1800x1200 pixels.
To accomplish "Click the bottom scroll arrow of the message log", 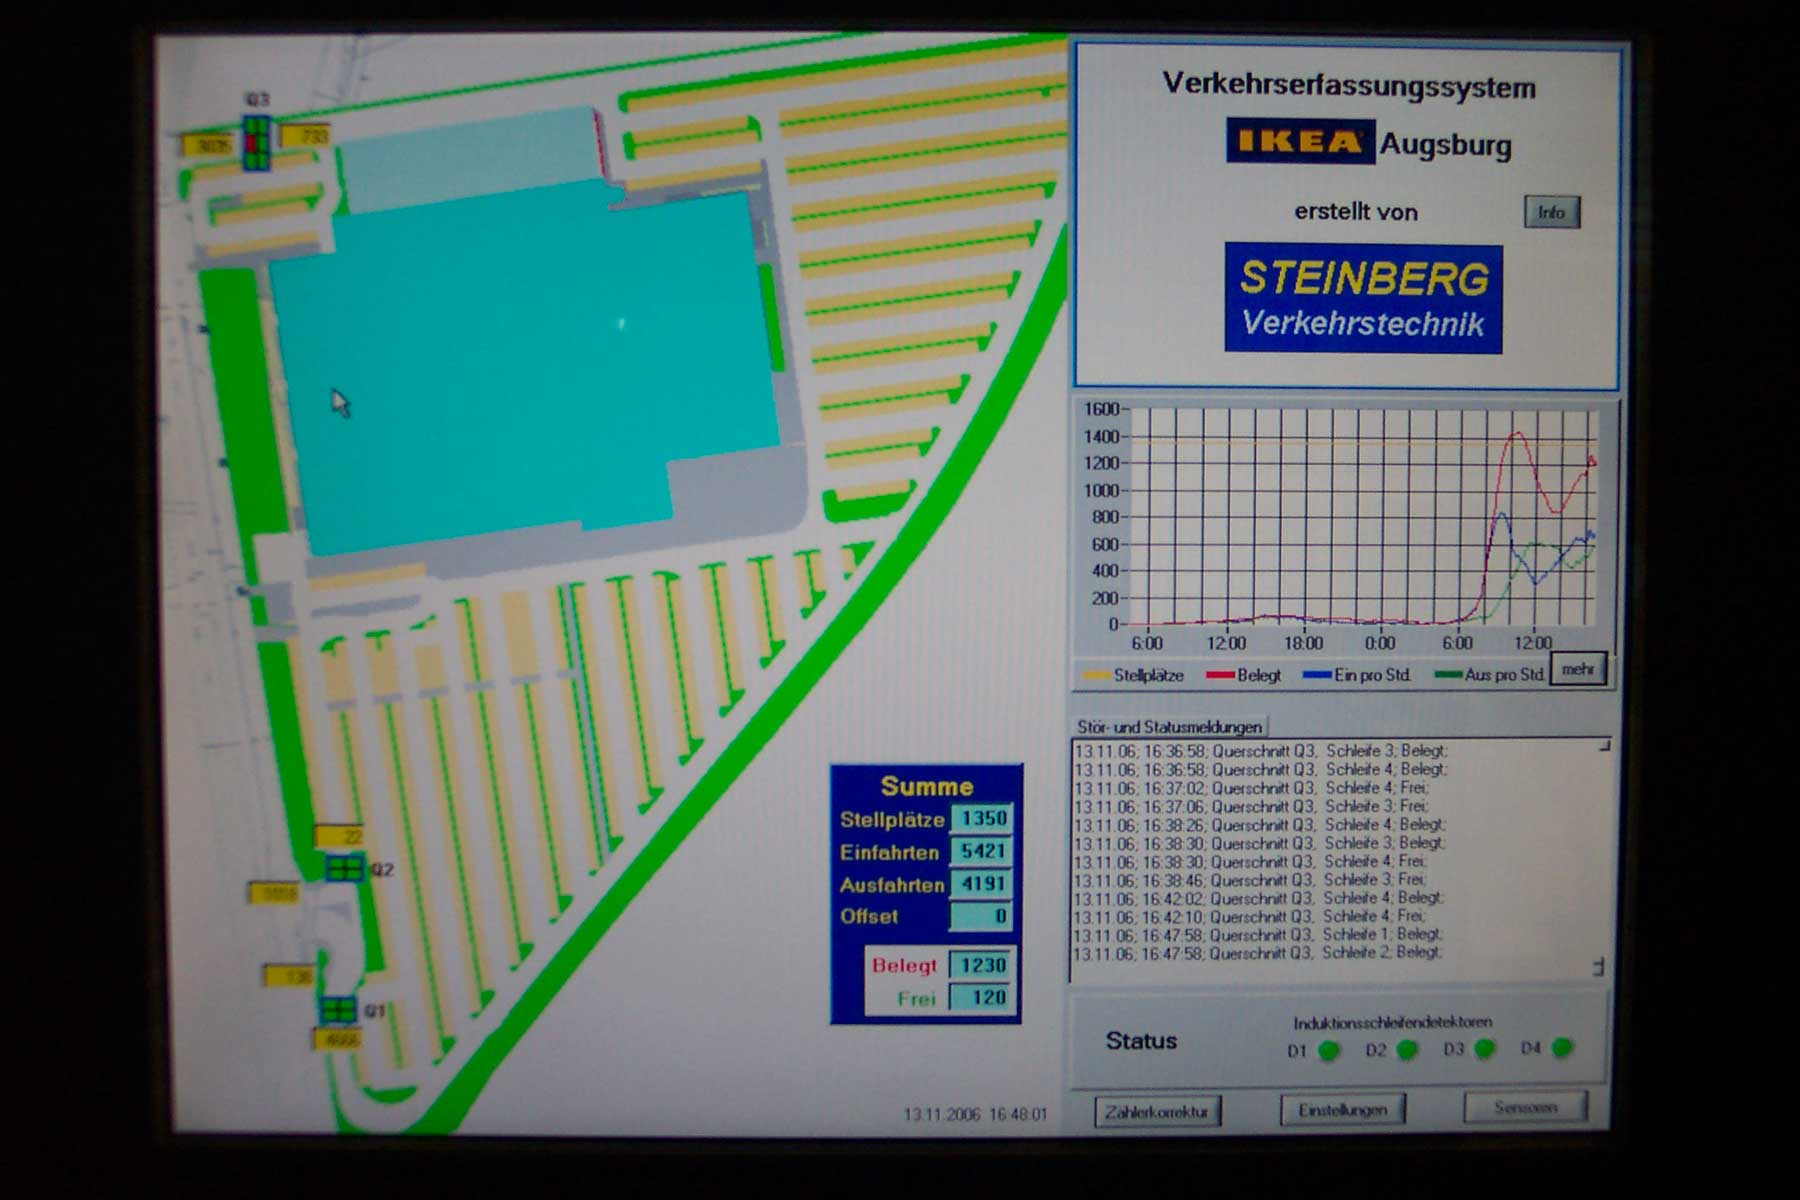I will (x=1598, y=967).
